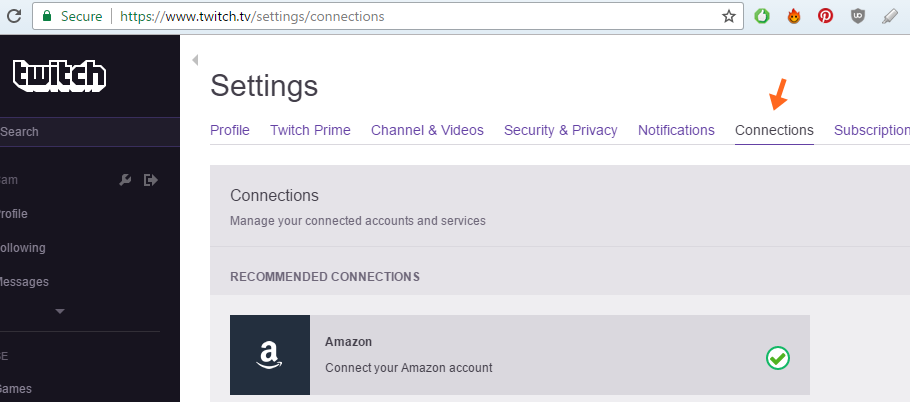910x402 pixels.
Task: Open the uBlock shield extension icon
Action: pos(857,16)
